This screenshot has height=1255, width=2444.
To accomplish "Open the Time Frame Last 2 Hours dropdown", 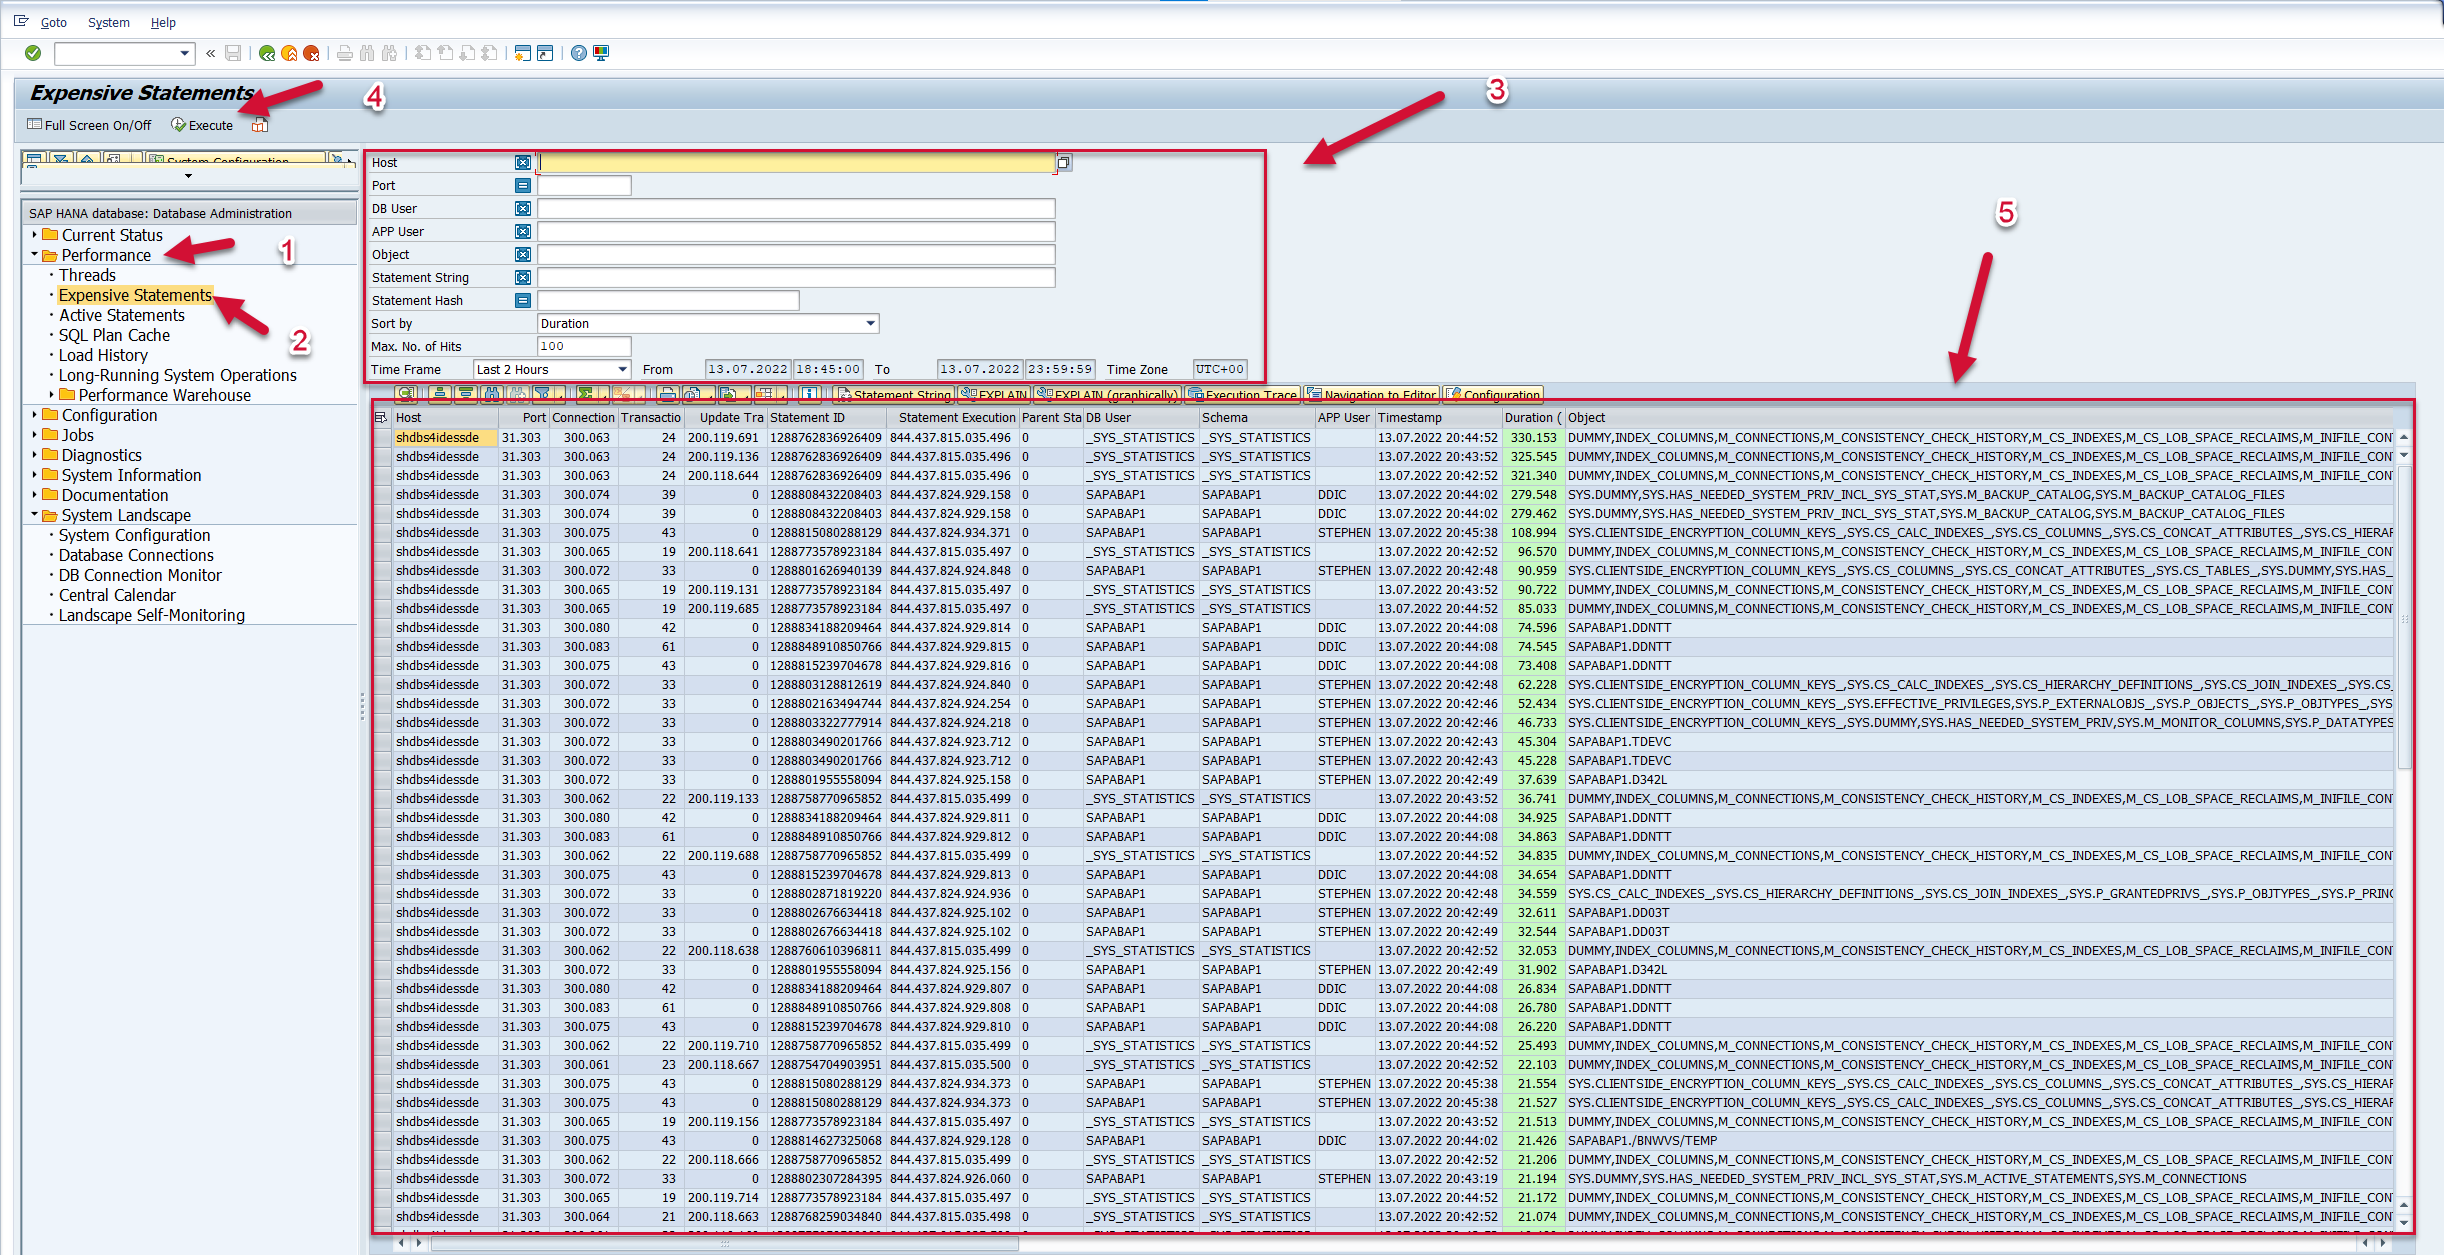I will [x=622, y=369].
